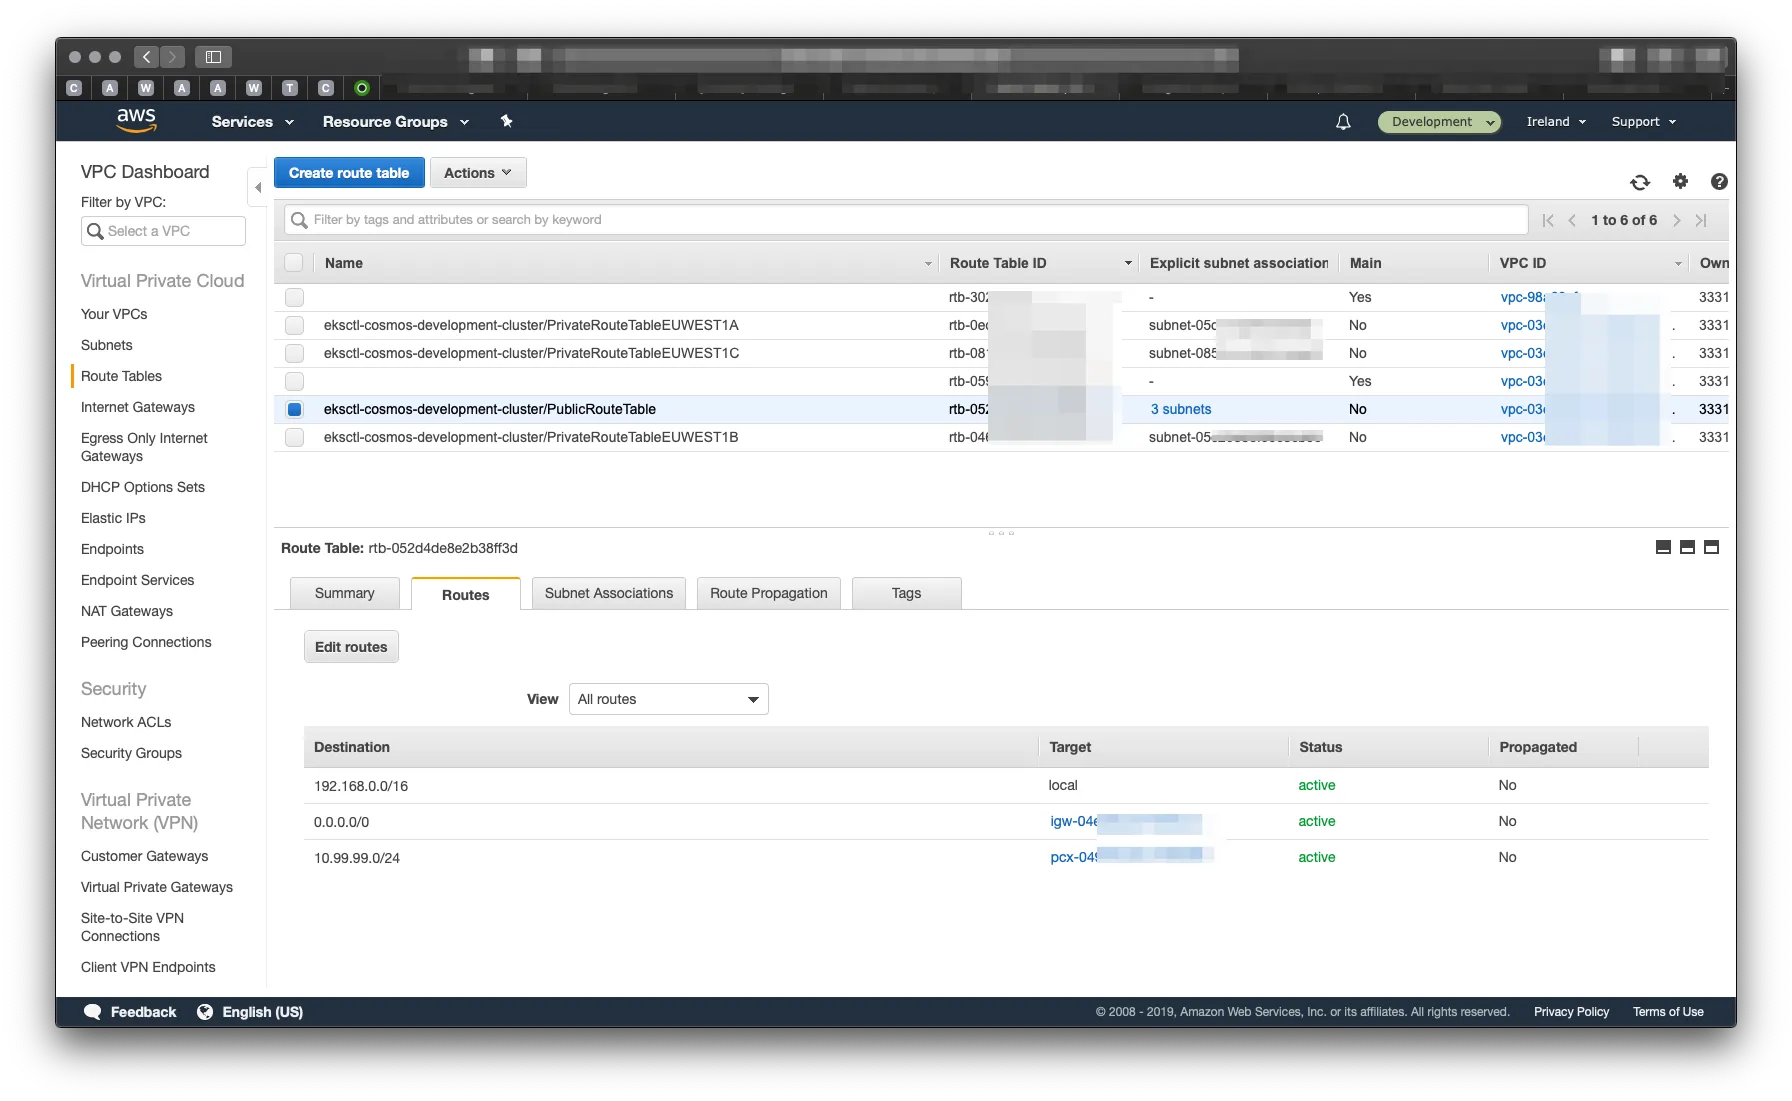Go to previous page of results

point(1572,220)
